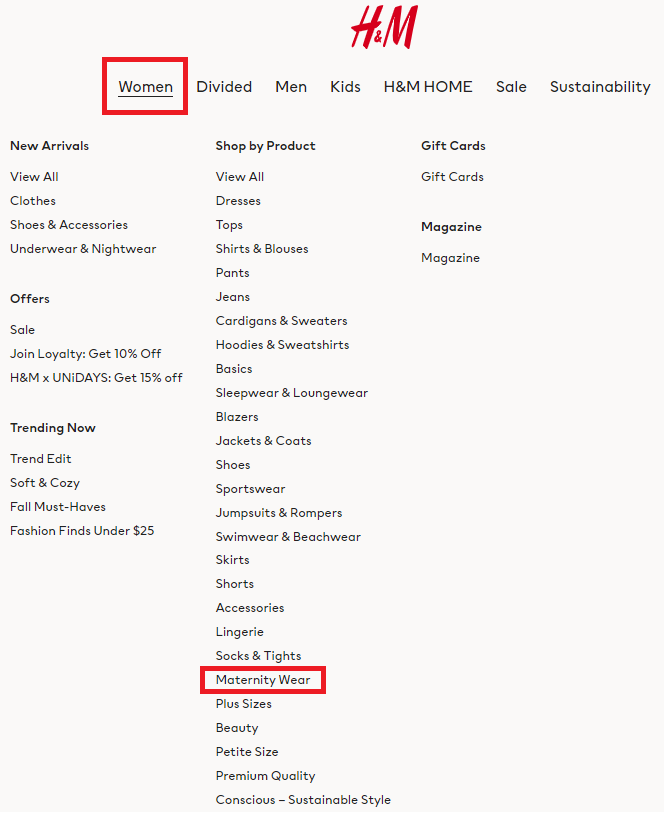Screen dimensions: 664x815
Task: Select Shoes under Shop by Product
Action: pos(233,465)
